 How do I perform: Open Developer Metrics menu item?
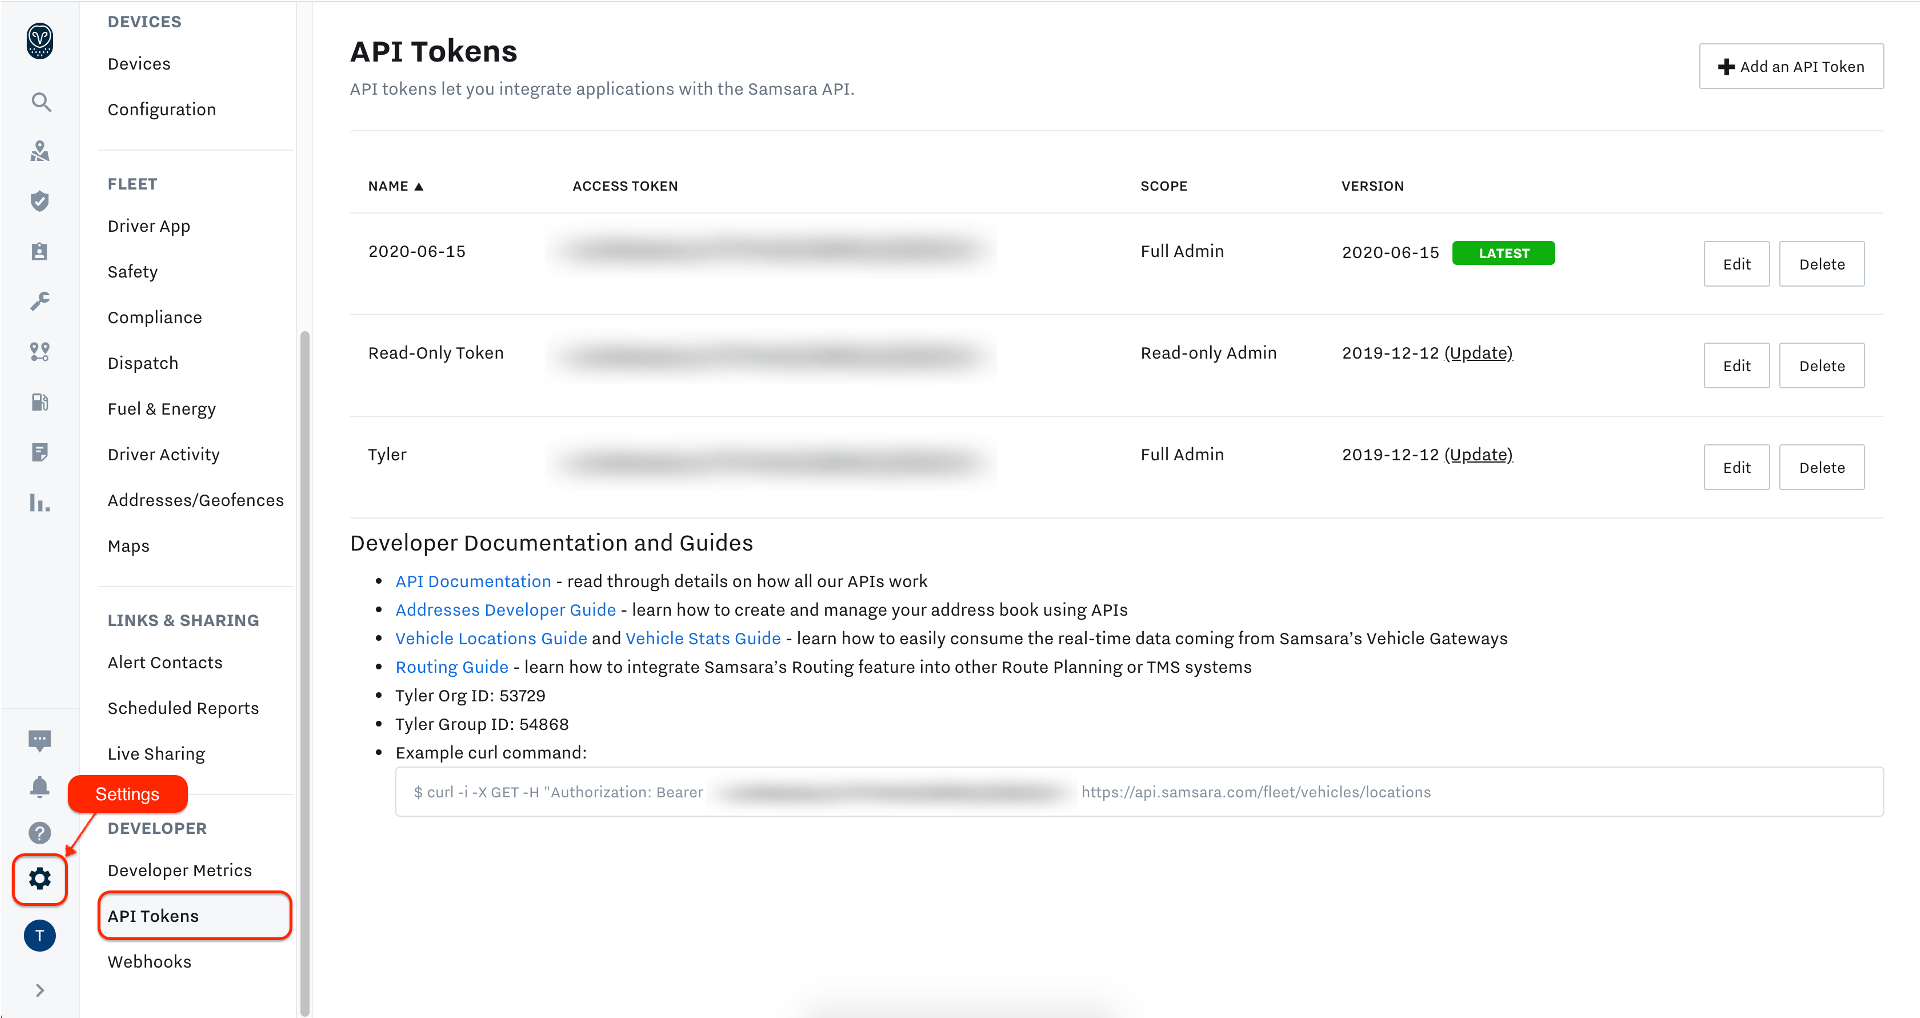[180, 871]
